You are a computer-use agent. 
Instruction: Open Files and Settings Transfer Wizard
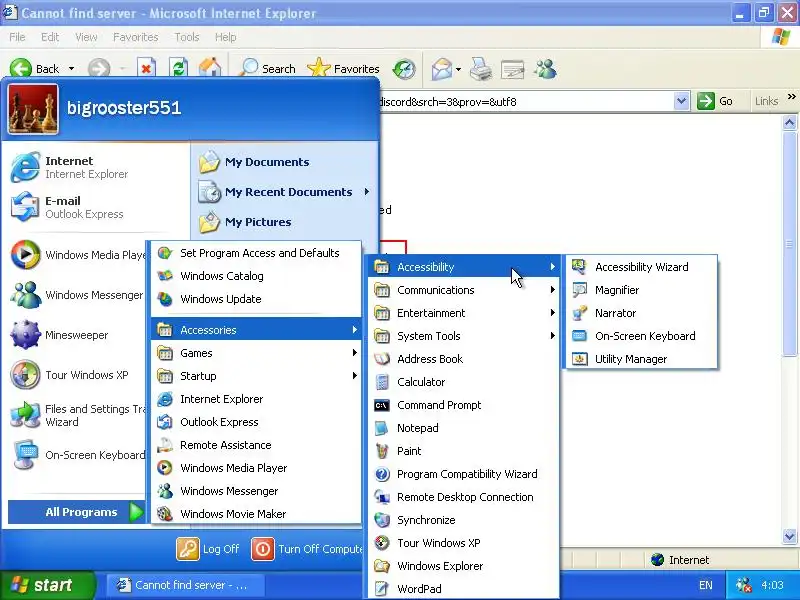pos(77,415)
